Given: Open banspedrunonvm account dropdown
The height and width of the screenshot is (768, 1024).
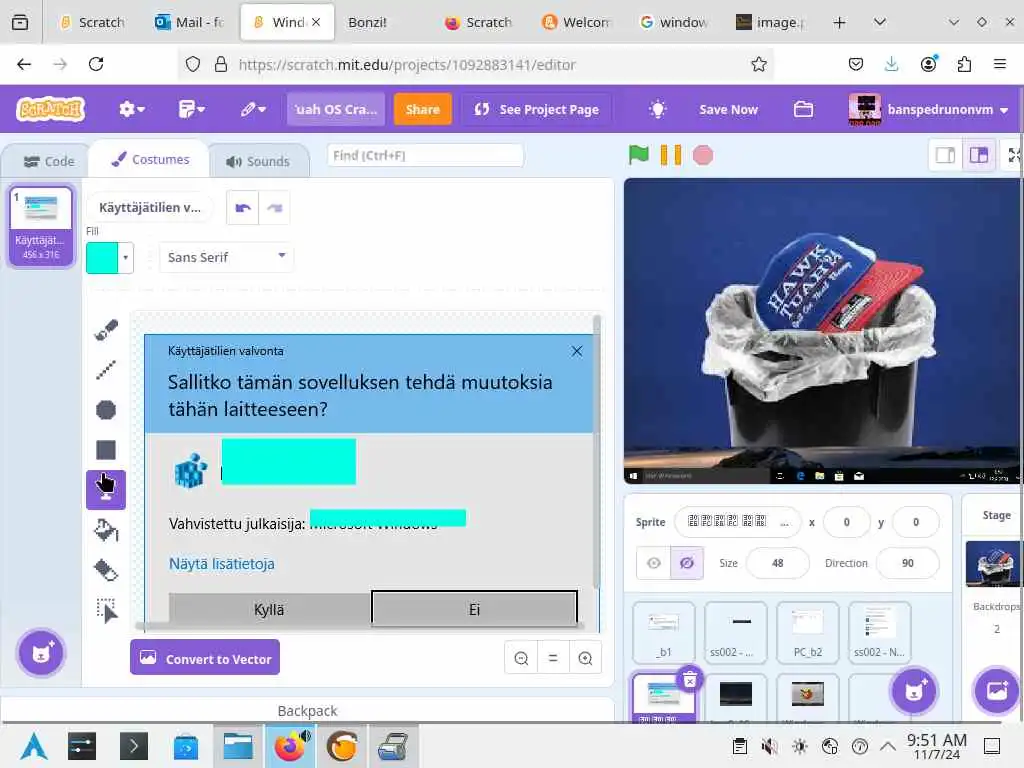Looking at the screenshot, I should click(927, 109).
